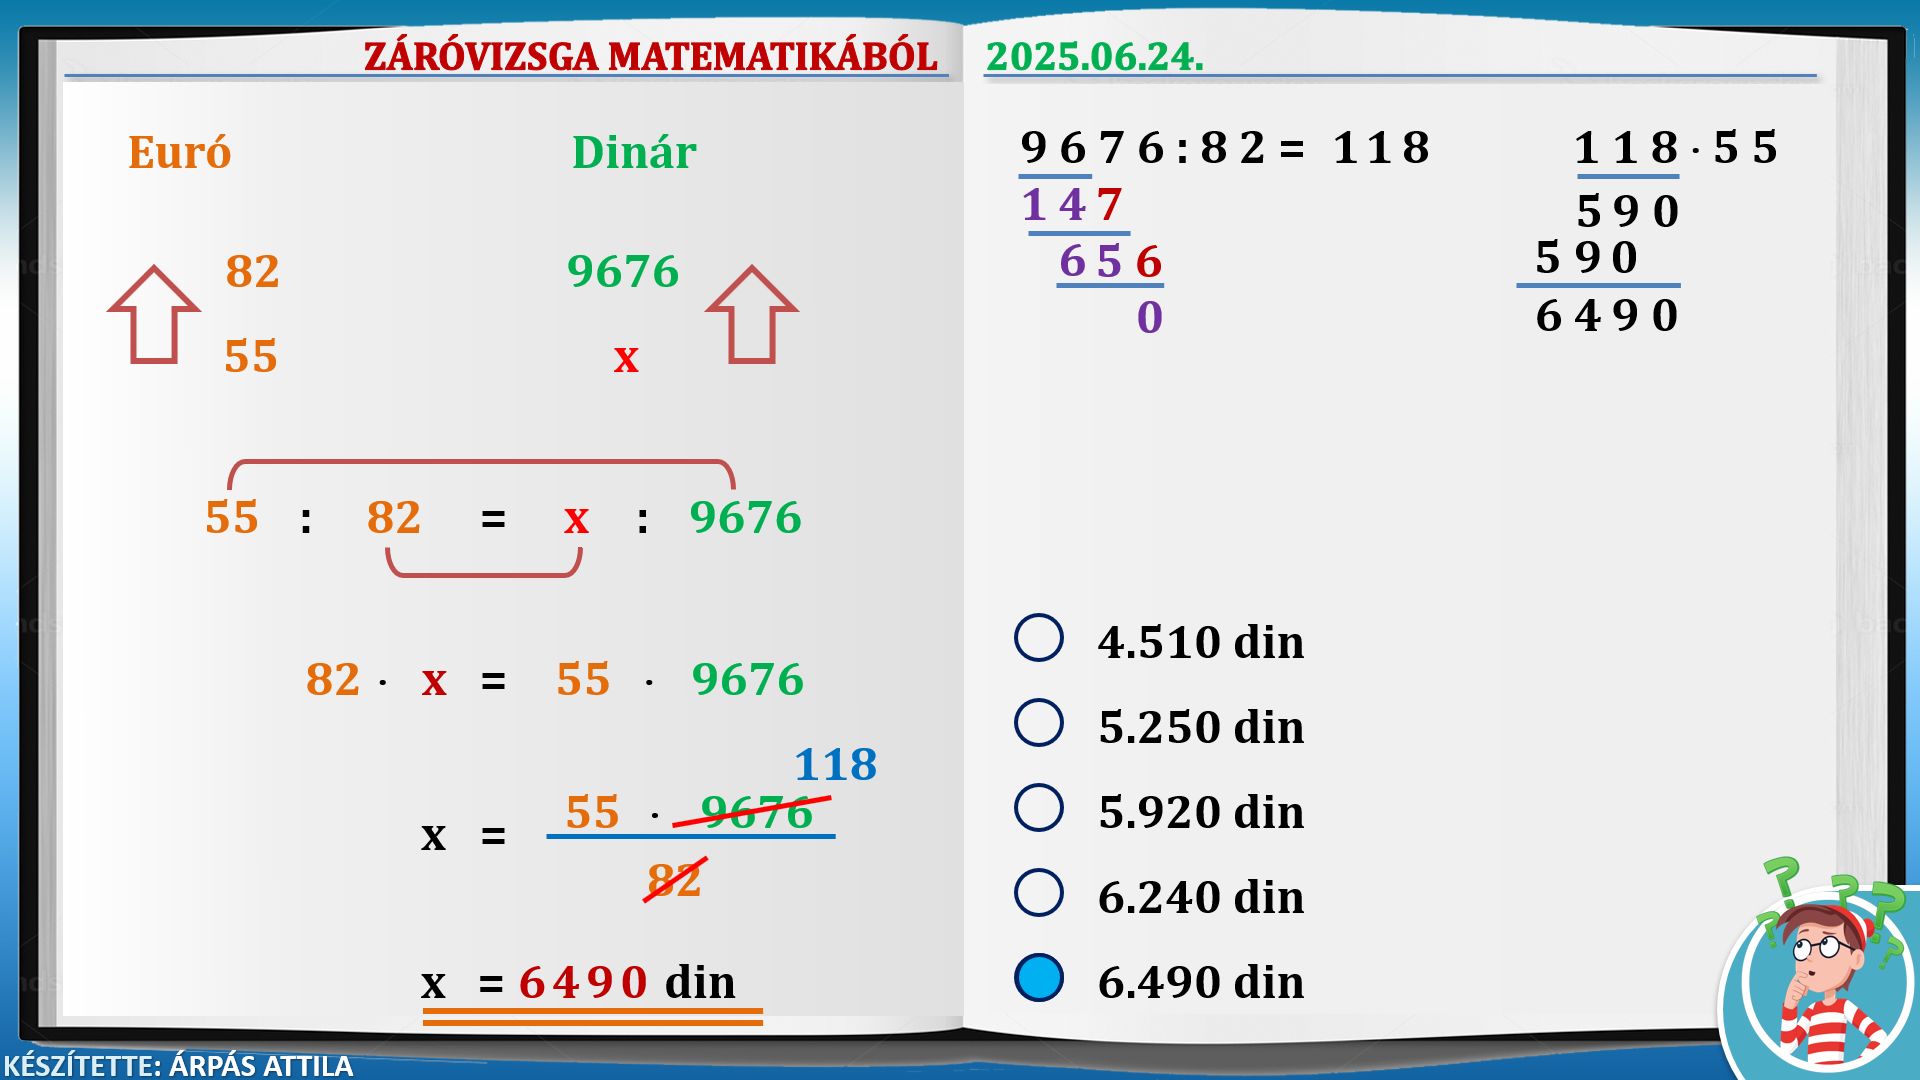Choose the 5.920 din answer option

[x=1038, y=808]
